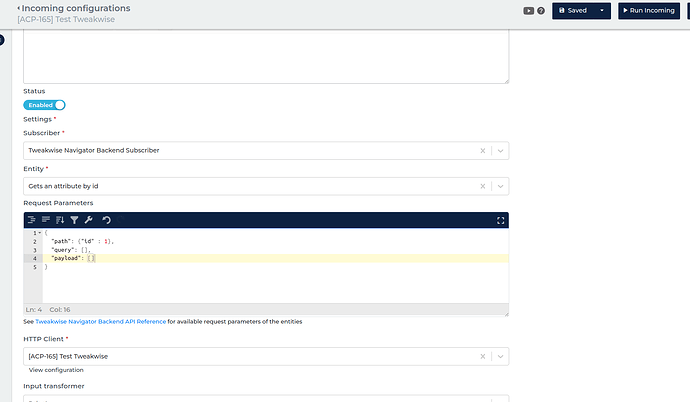
Task: Compact JSON in the editor toolbar
Action: tap(46, 220)
